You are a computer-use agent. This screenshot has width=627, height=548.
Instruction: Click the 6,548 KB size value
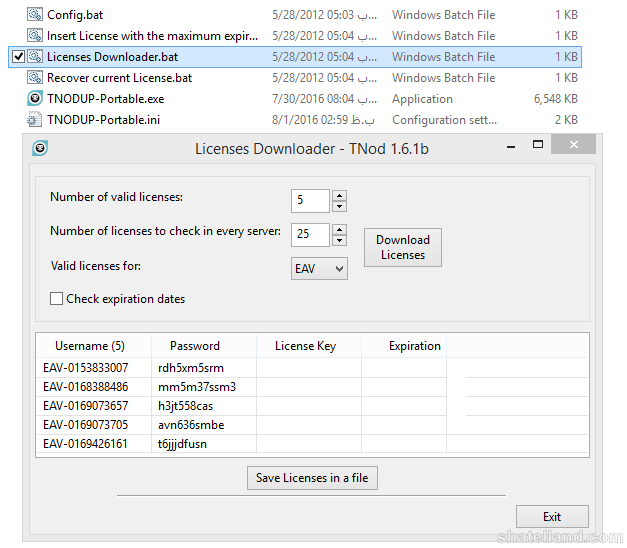coord(556,99)
